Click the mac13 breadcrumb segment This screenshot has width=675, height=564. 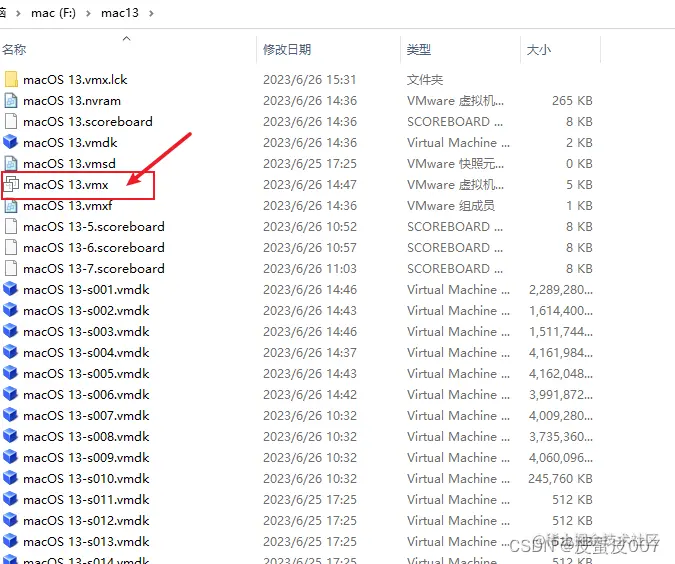coord(120,13)
